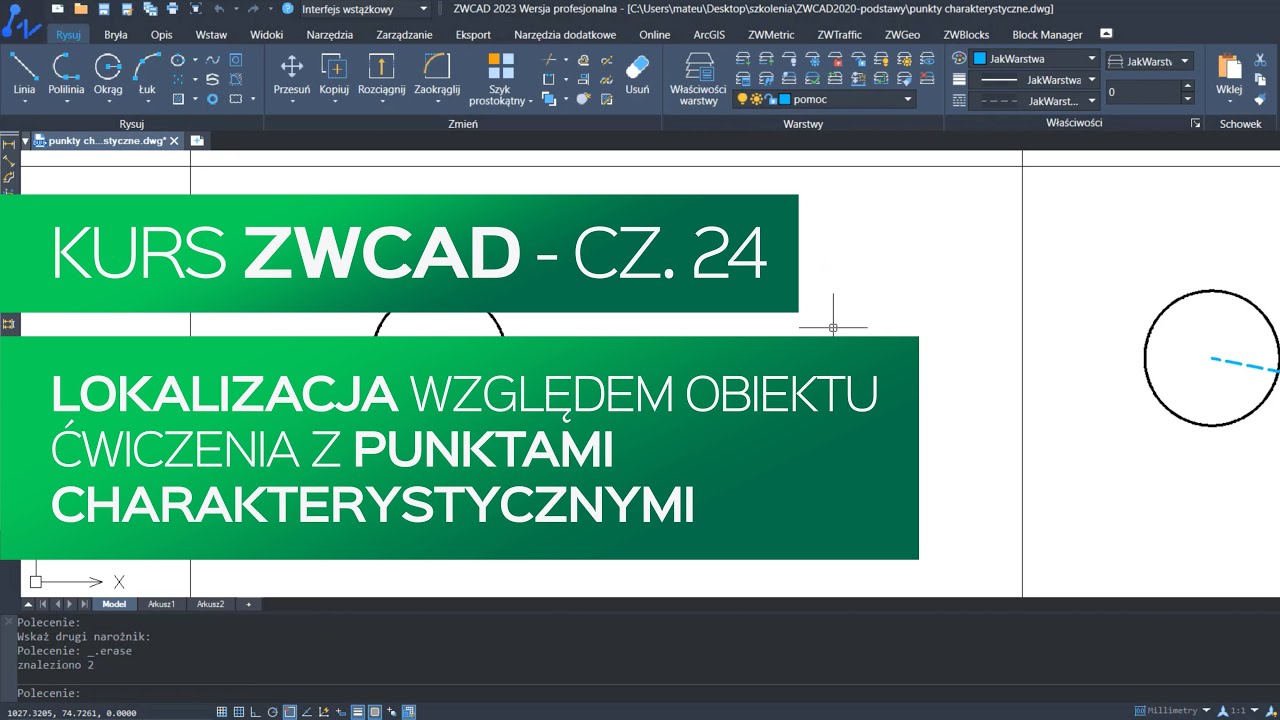Expand the arrow under Wklej
Viewport: 1280px width, 720px height.
(x=1229, y=103)
